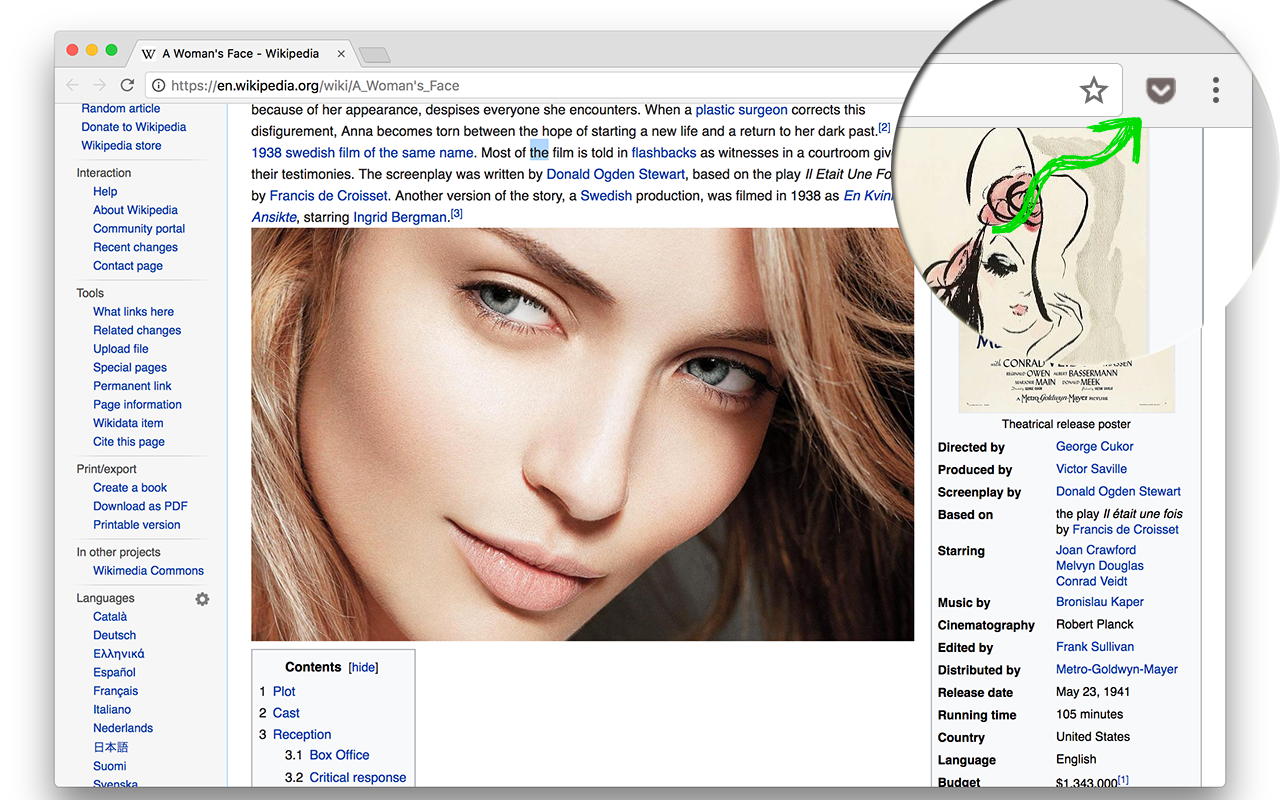Open Metro-Goldwyn-Mayer distributor link
The image size is (1280, 800).
(x=1117, y=669)
